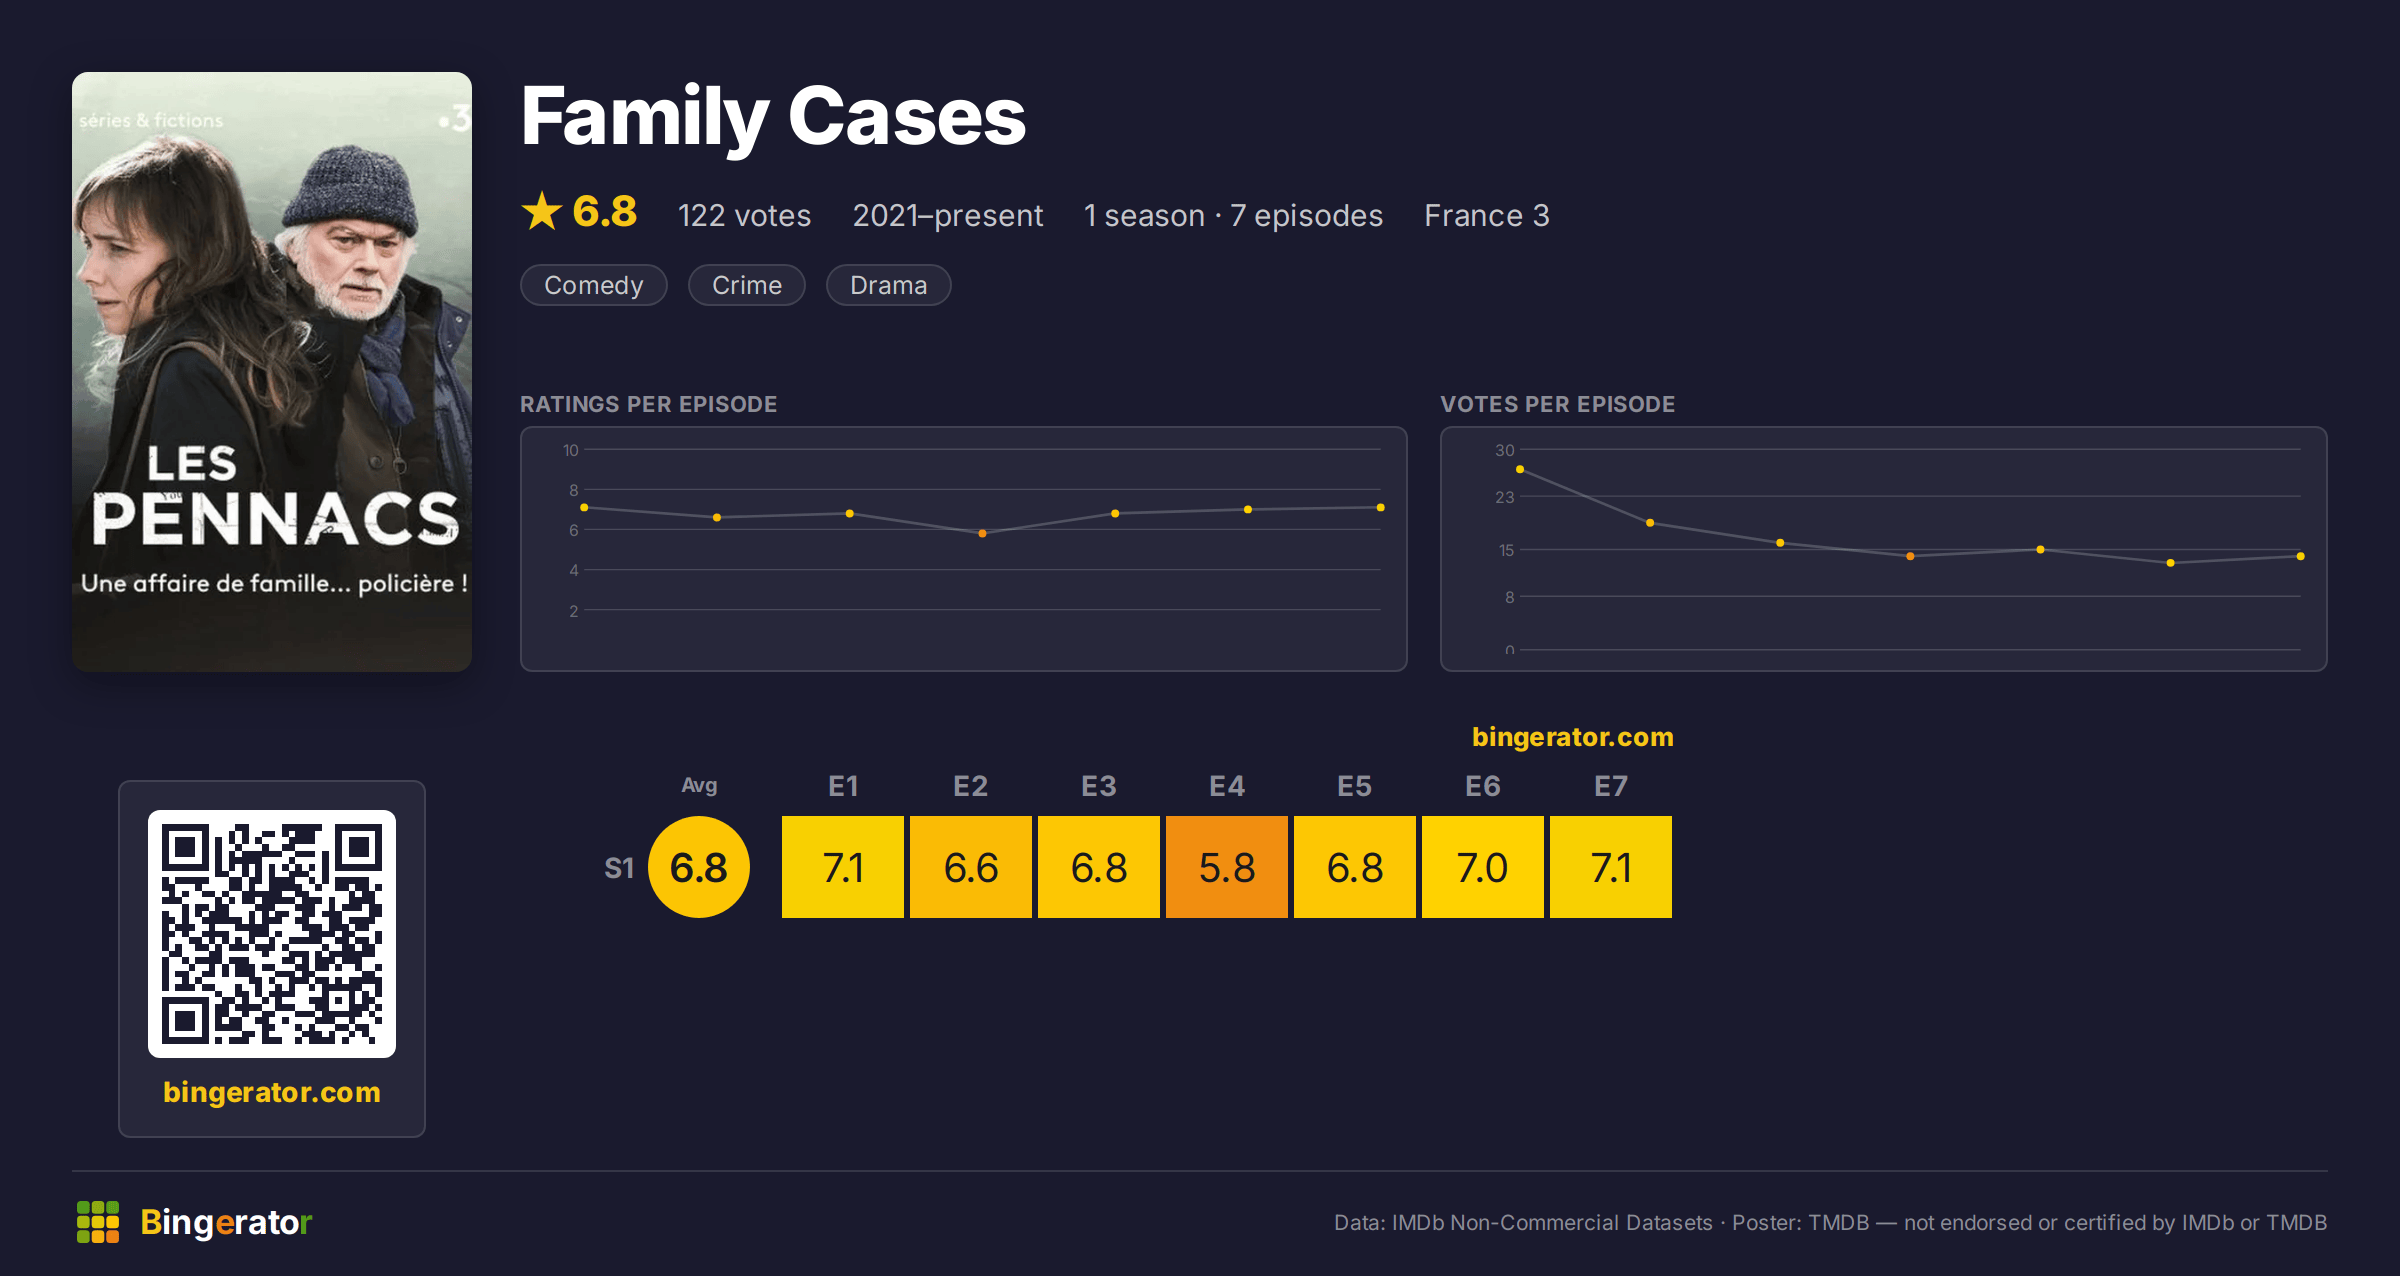
Task: Click the E2 rating tile 6.6
Action: (971, 867)
